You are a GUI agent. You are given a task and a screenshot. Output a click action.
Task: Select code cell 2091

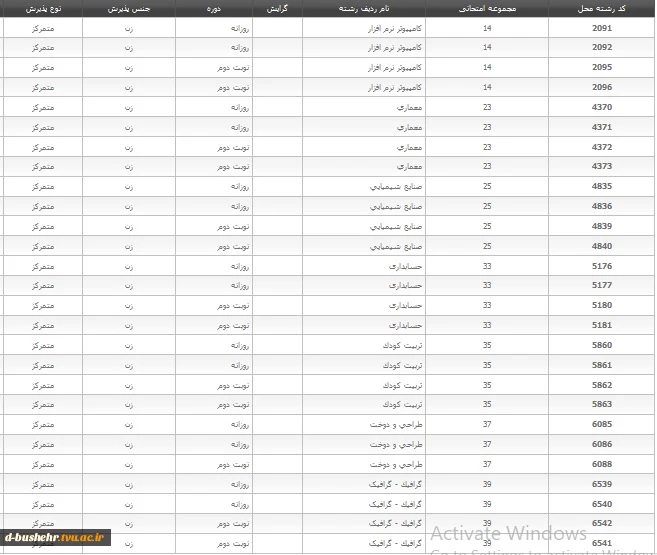tap(602, 28)
